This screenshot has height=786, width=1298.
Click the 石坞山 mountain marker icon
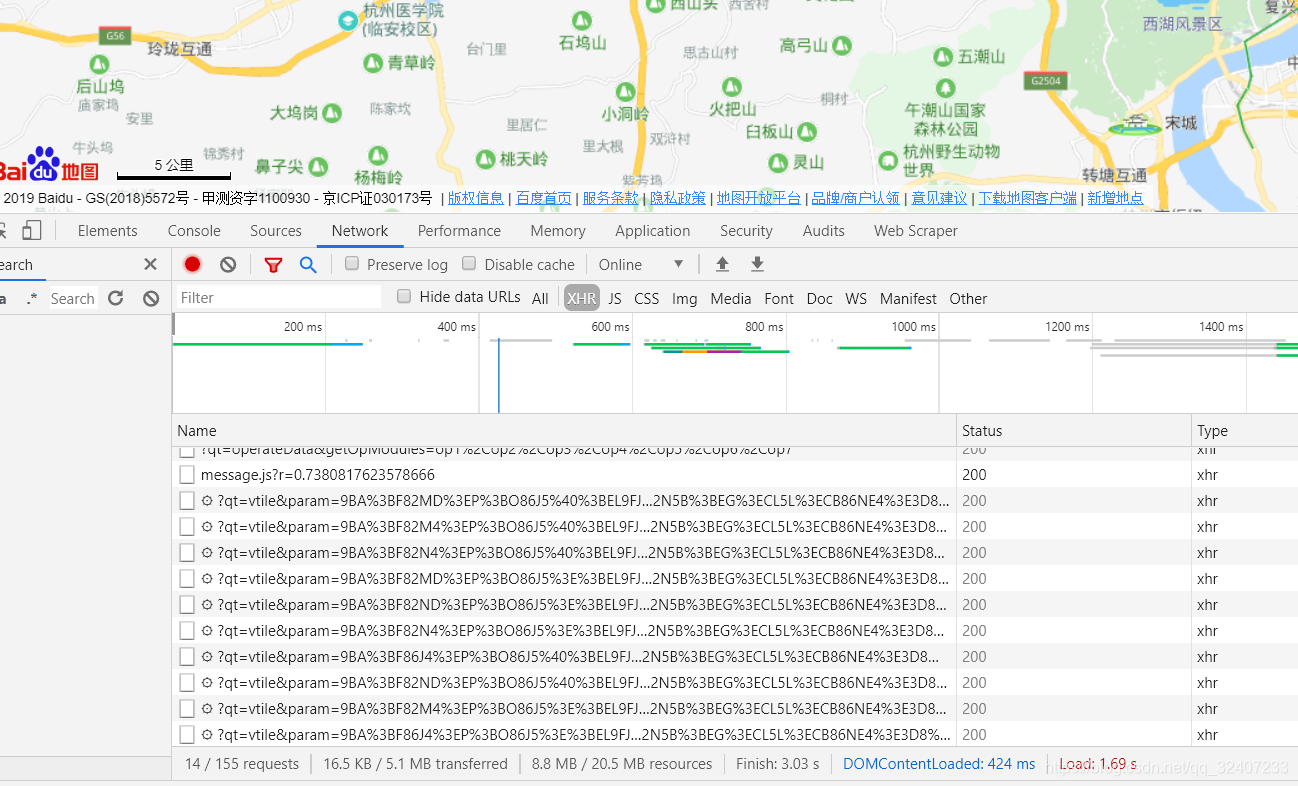pos(582,21)
